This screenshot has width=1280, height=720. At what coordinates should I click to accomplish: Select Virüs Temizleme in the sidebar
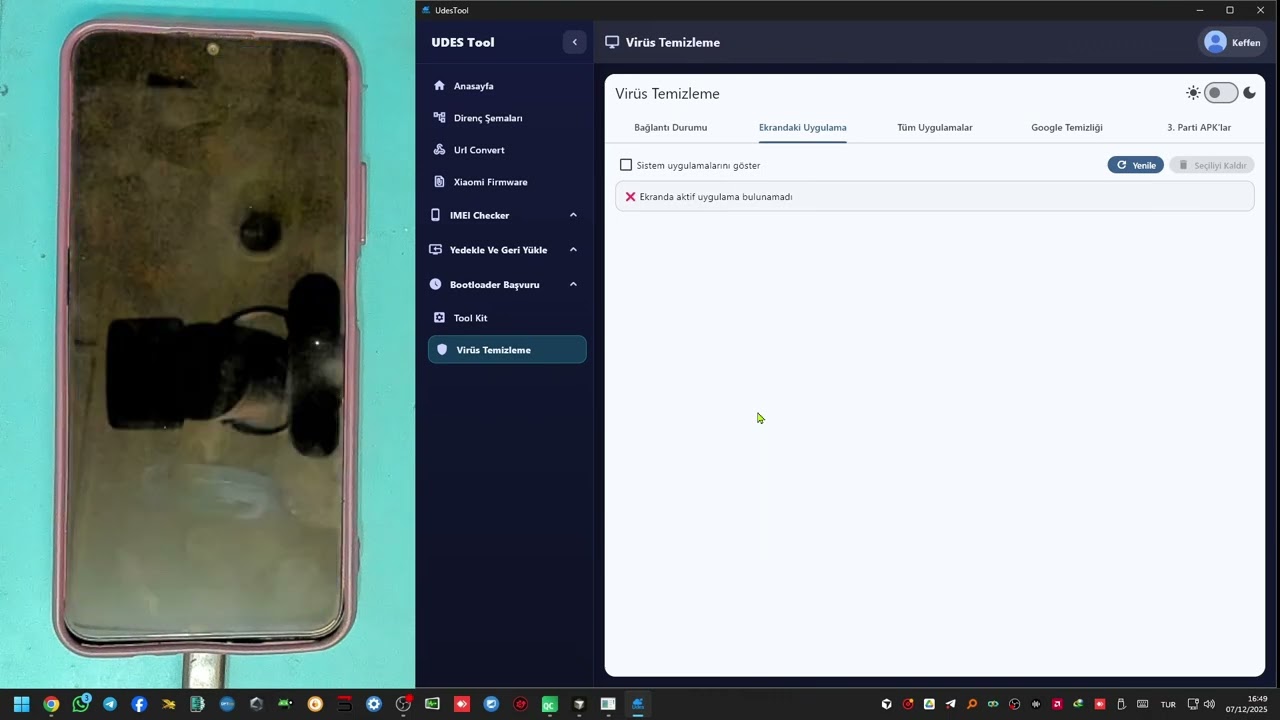[x=507, y=350]
